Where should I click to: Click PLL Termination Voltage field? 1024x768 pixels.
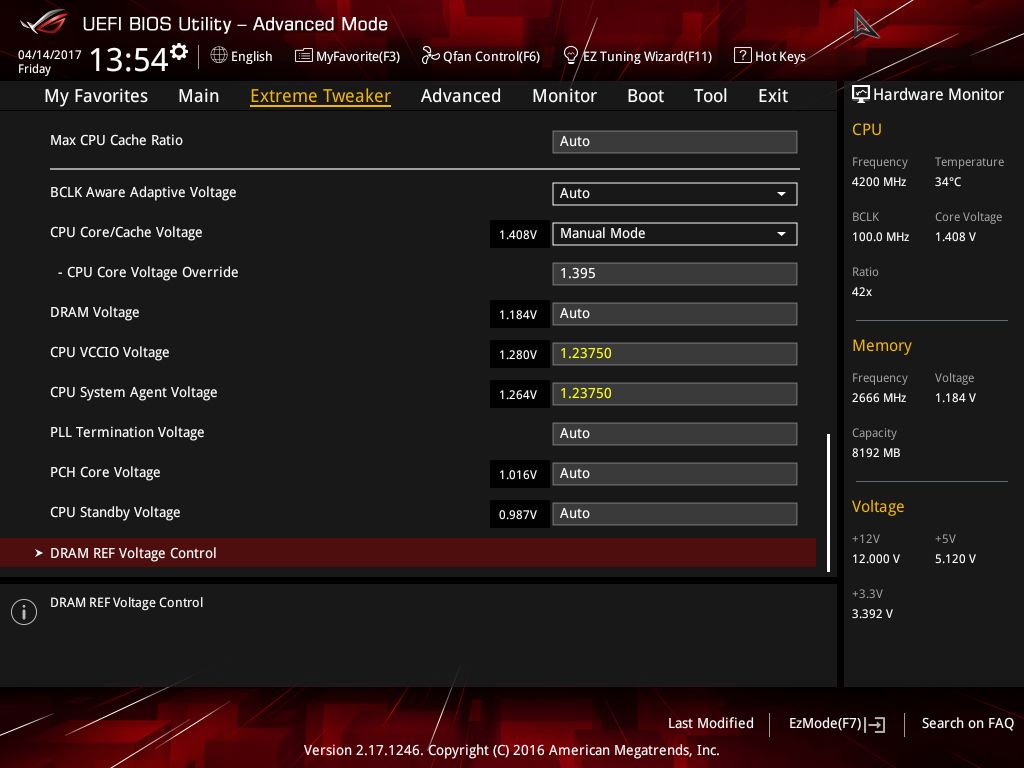[x=675, y=434]
